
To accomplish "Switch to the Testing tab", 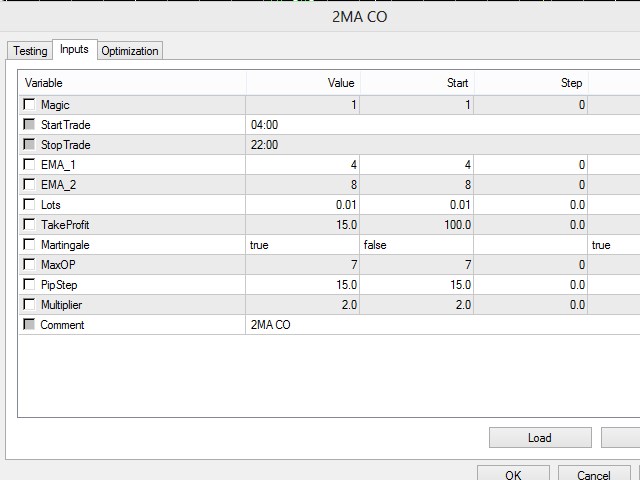I will click(x=30, y=51).
